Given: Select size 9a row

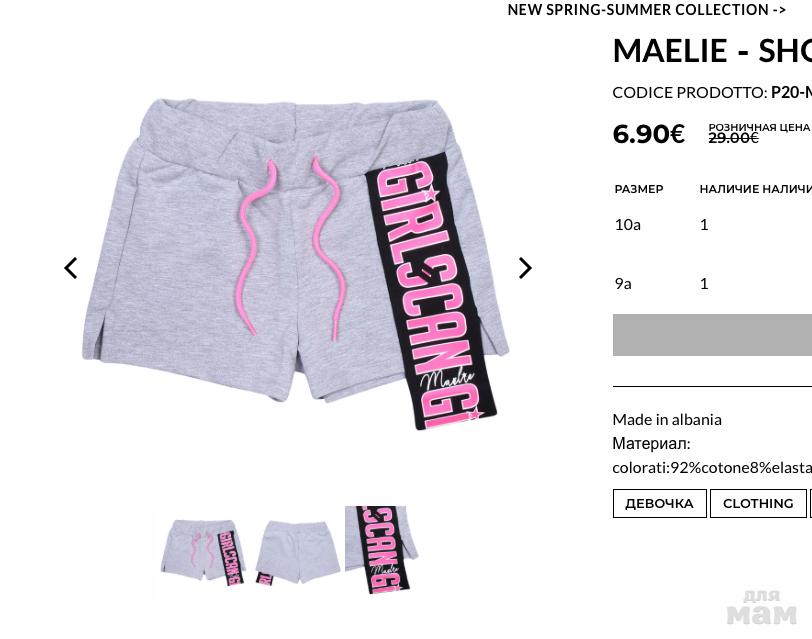Looking at the screenshot, I should [x=712, y=283].
